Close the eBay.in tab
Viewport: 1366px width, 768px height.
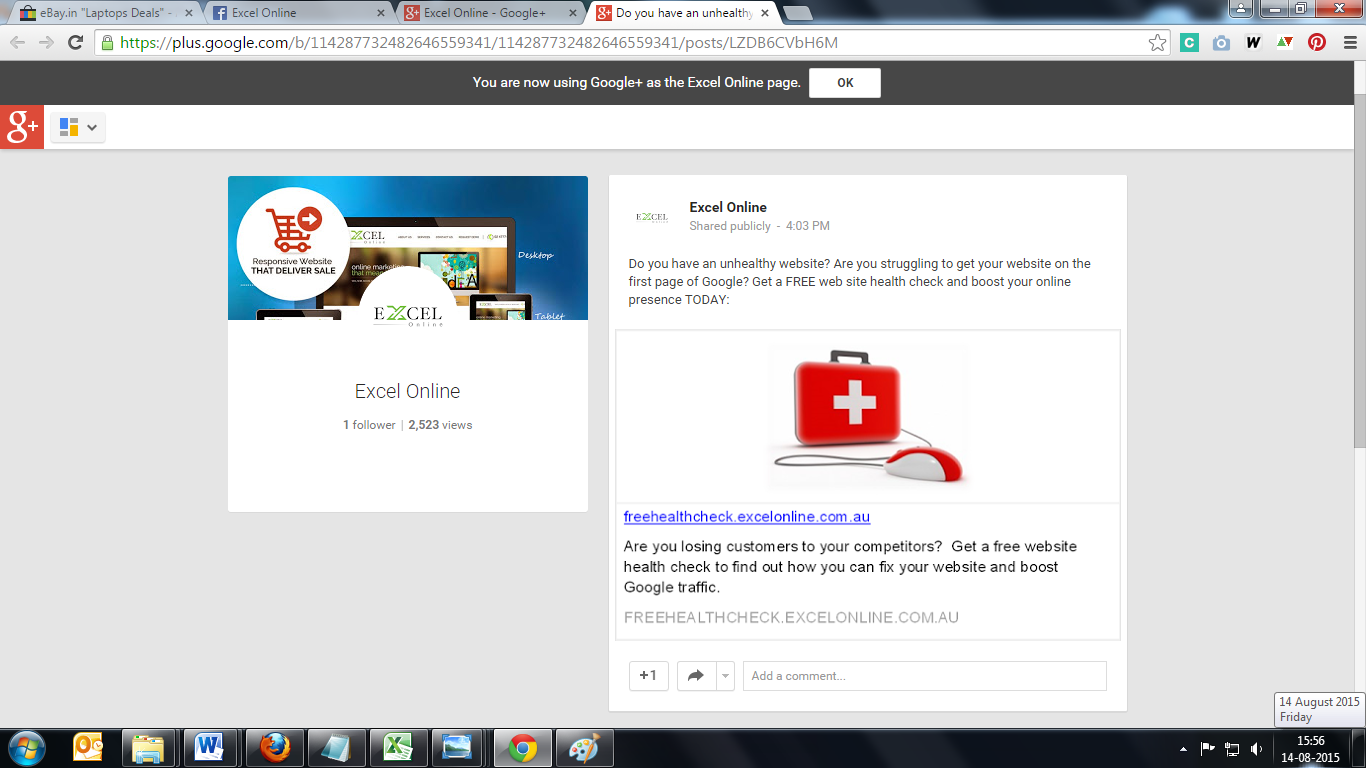189,13
